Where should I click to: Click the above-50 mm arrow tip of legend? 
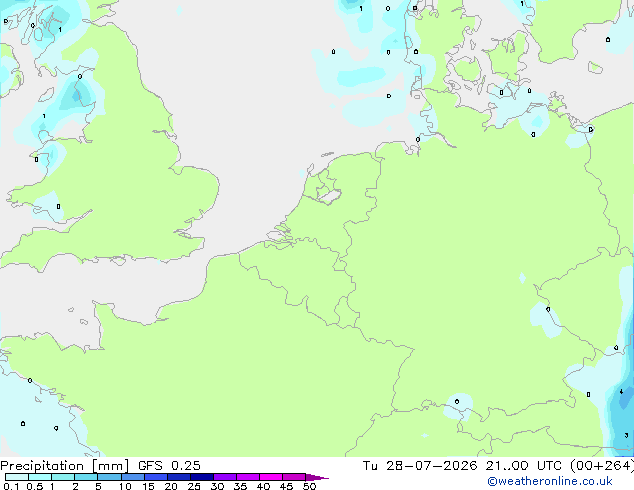coord(317,477)
